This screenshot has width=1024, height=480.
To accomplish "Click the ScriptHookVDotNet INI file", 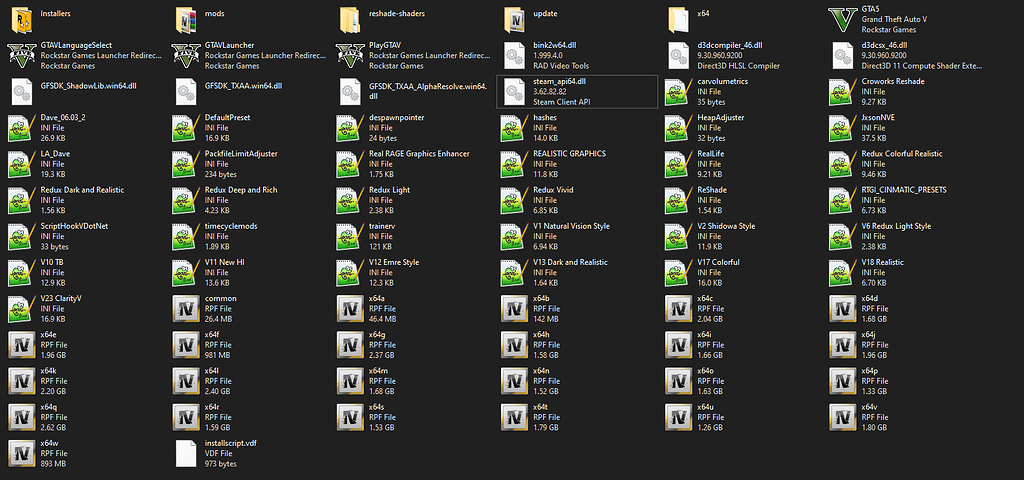I will 22,236.
